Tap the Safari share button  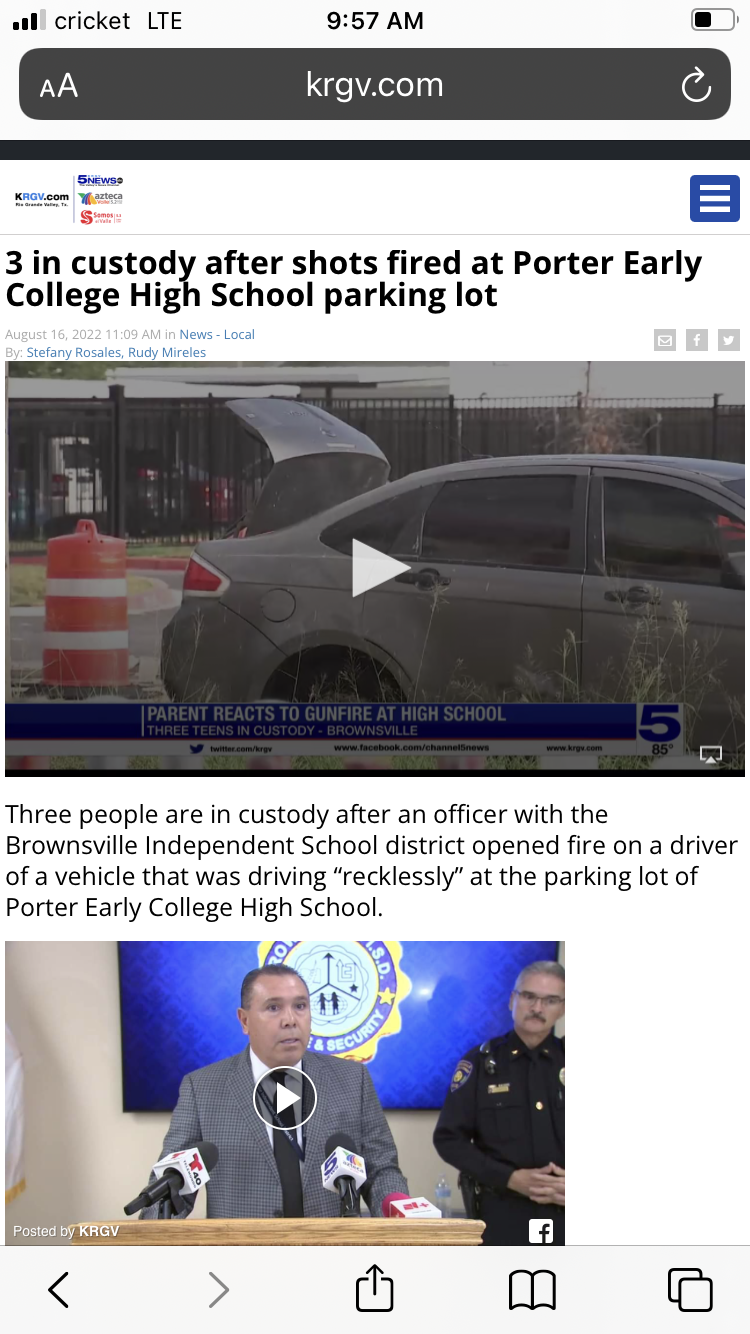point(375,1287)
